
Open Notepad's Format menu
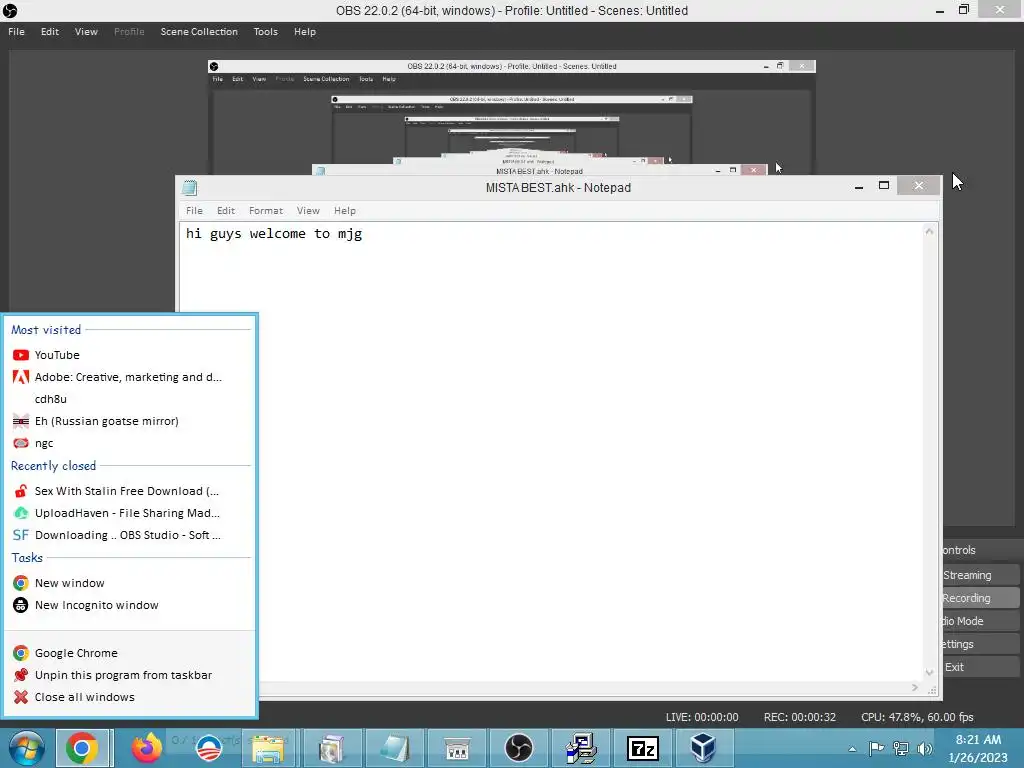tap(266, 210)
